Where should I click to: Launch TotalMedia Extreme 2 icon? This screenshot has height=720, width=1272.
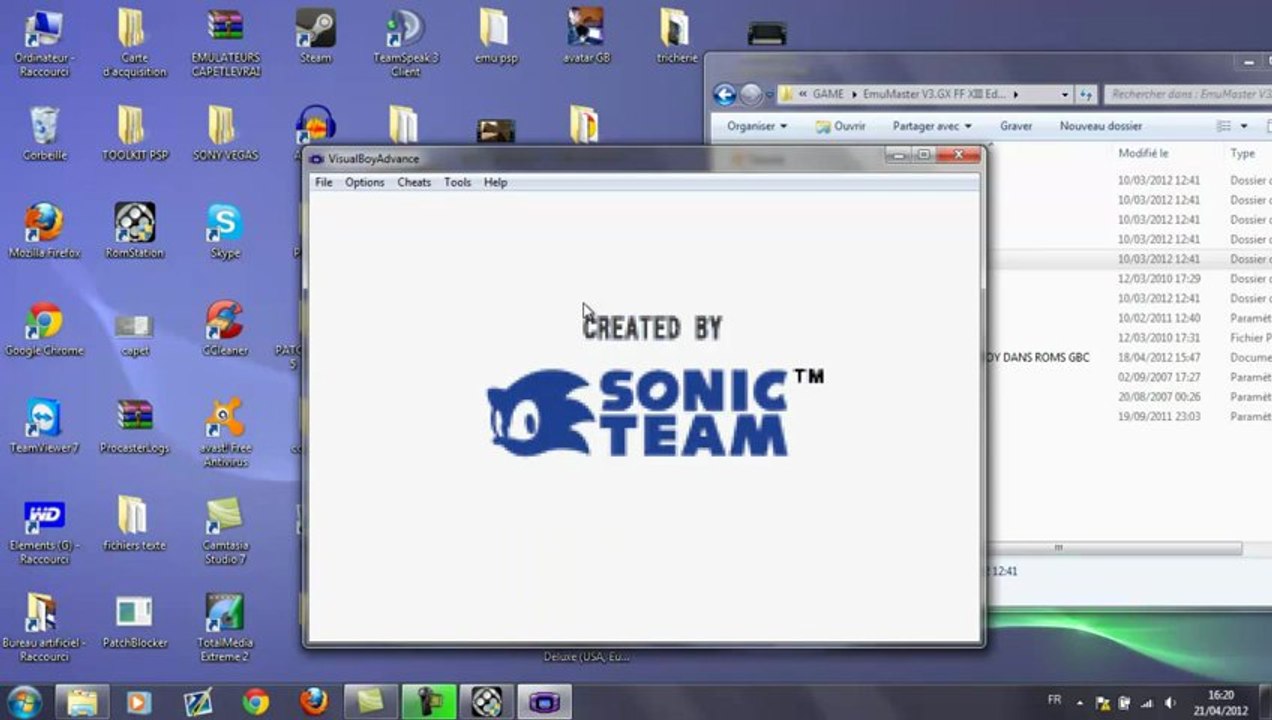[225, 628]
